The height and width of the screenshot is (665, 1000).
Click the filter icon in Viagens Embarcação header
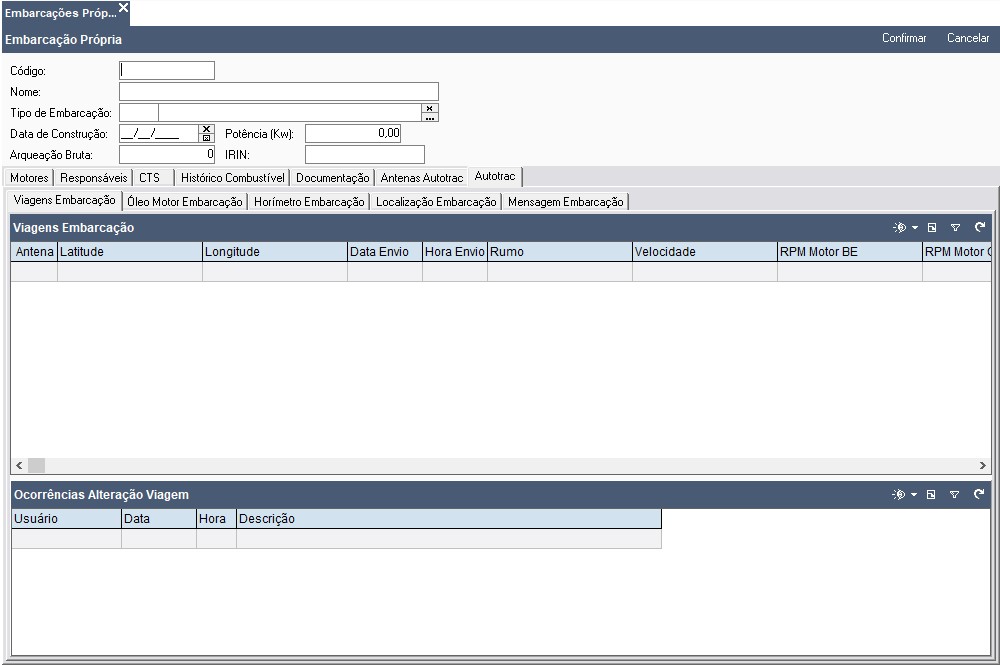click(x=955, y=228)
